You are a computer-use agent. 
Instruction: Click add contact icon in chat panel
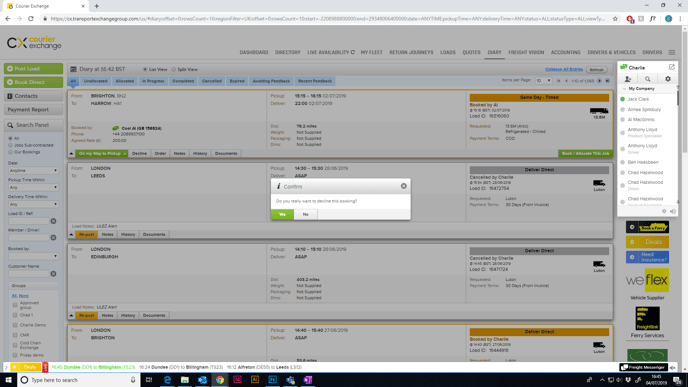628,79
